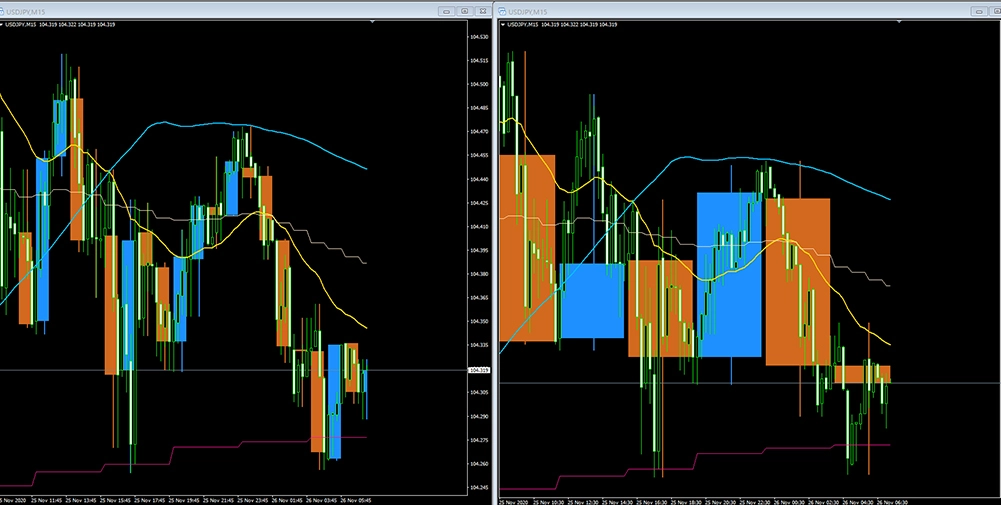Image resolution: width=1001 pixels, height=505 pixels.
Task: Click the 104.455 price axis label
Action: [x=479, y=155]
